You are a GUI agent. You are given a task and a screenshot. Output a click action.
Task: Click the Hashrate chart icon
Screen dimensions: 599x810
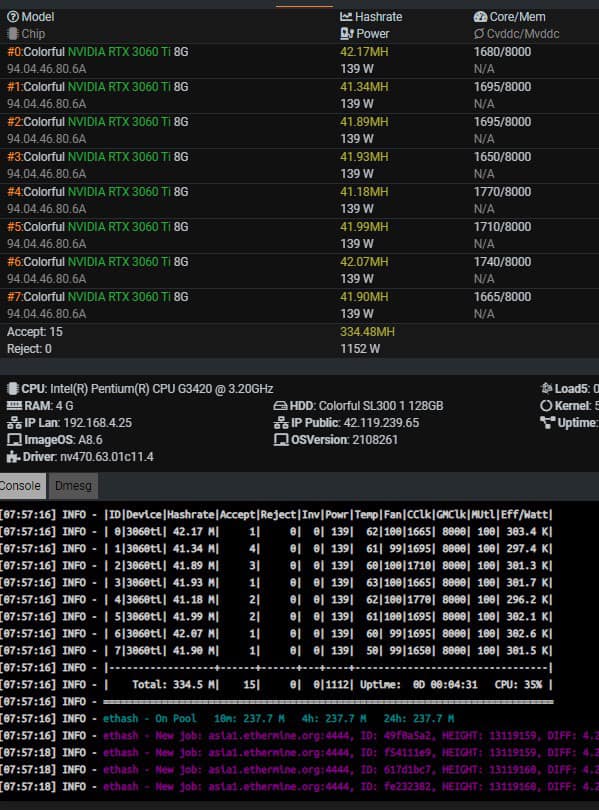346,17
